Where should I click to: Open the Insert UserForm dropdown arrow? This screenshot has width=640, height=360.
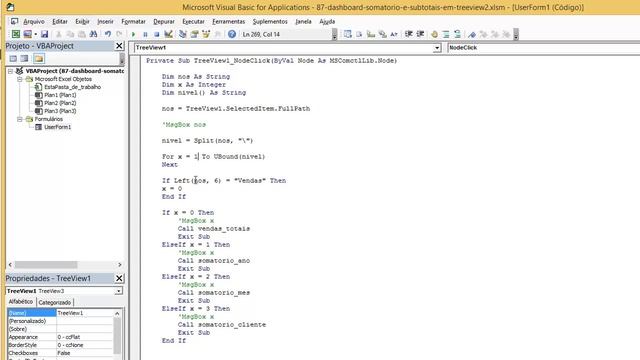click(x=36, y=34)
